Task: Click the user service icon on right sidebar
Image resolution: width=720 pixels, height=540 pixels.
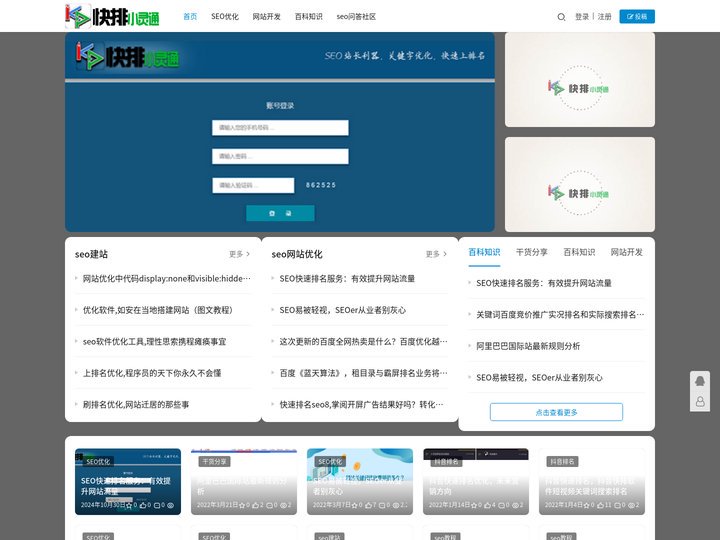Action: click(700, 402)
